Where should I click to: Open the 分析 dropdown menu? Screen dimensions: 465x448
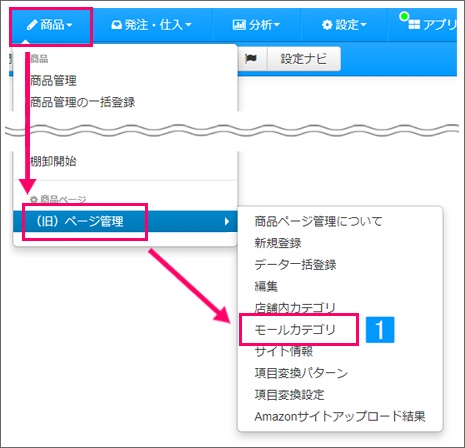[256, 25]
